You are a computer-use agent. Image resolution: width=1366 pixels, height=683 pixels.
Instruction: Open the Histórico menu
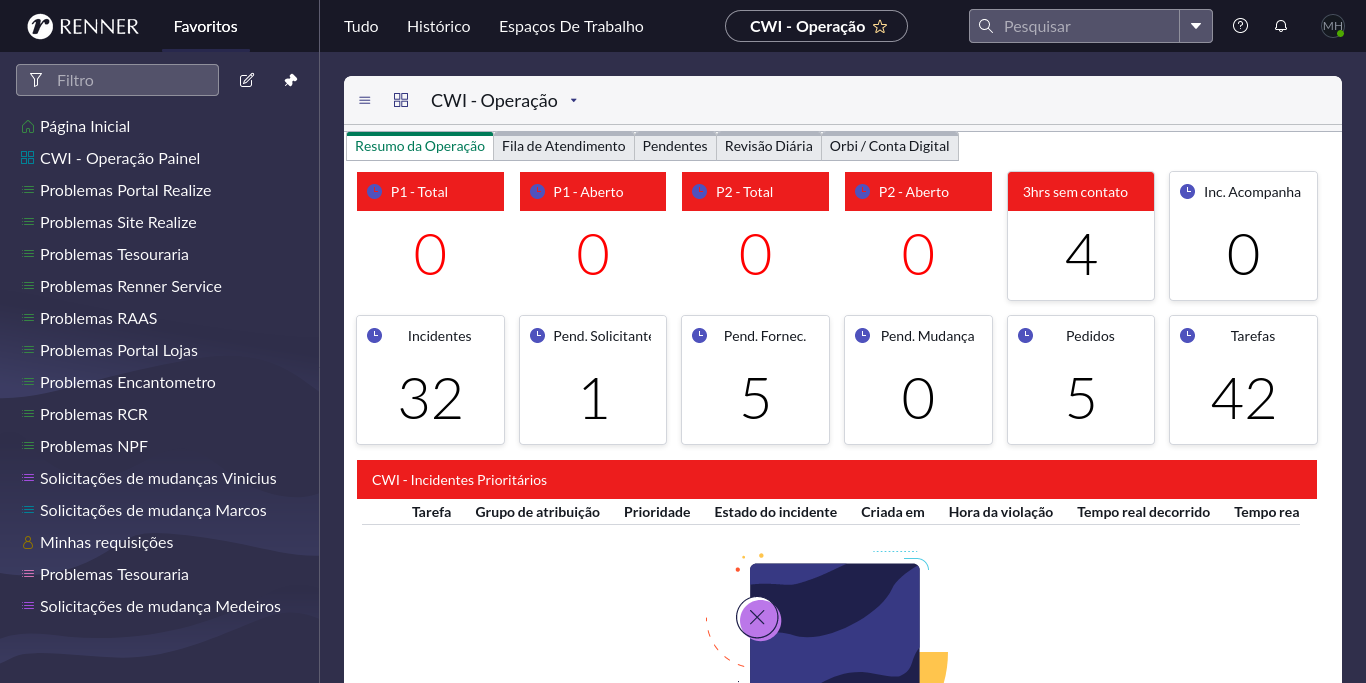click(438, 27)
